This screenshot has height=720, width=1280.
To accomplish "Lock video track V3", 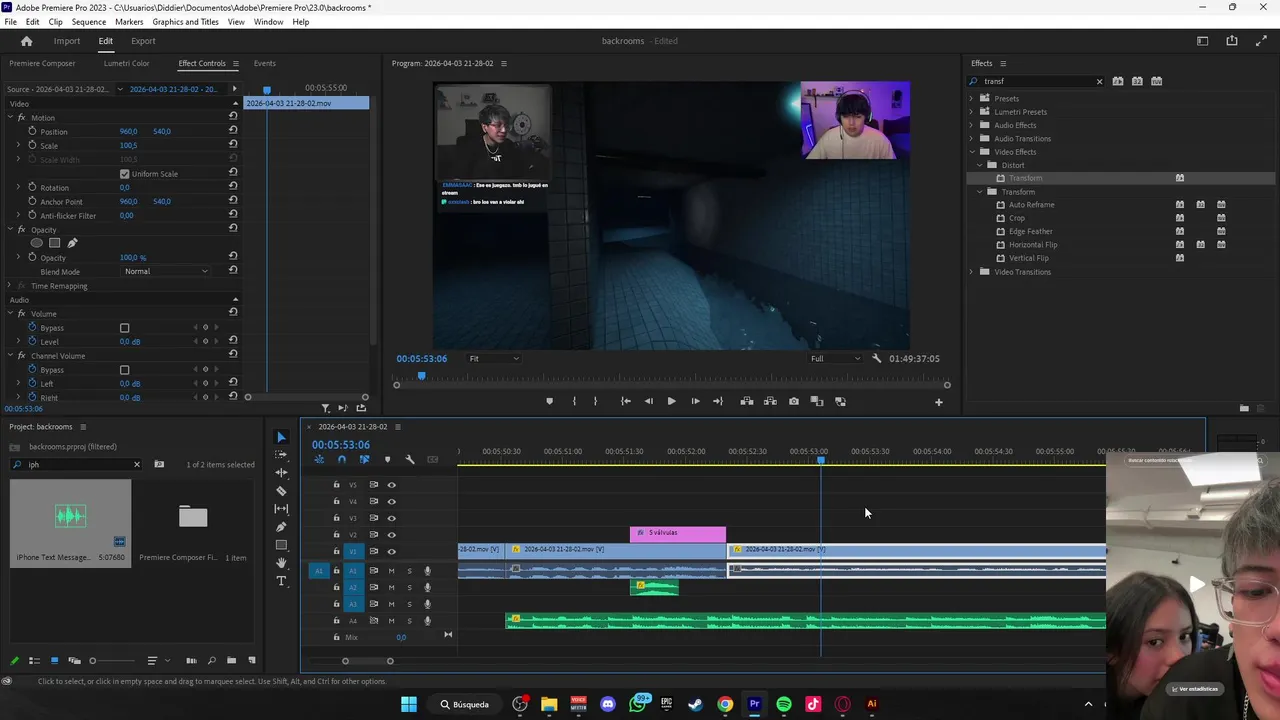I will 336,518.
